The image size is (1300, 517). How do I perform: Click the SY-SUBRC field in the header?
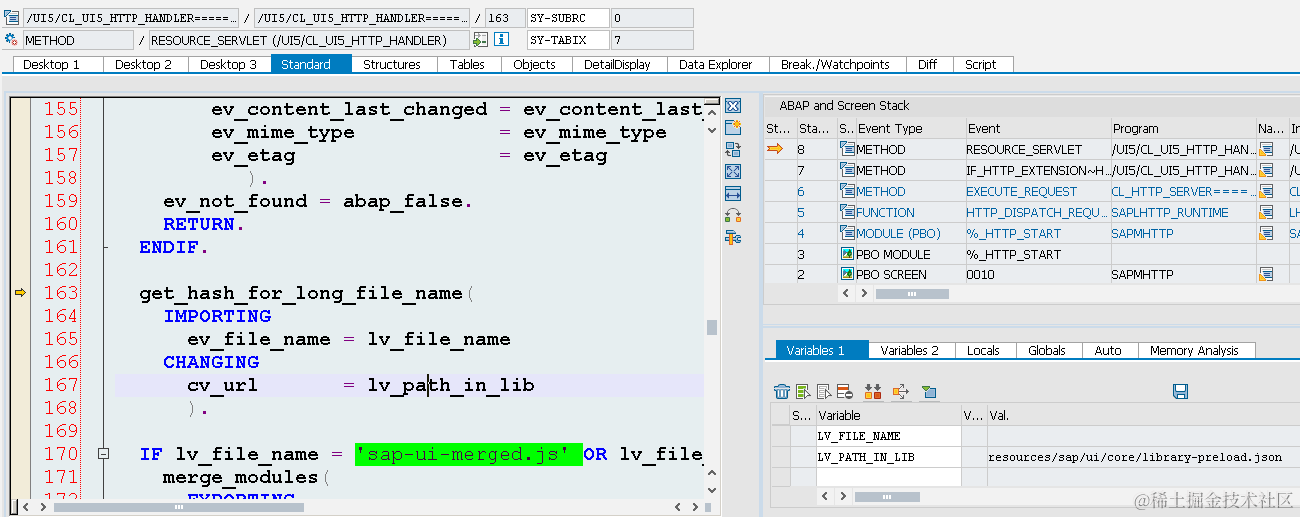pos(567,18)
